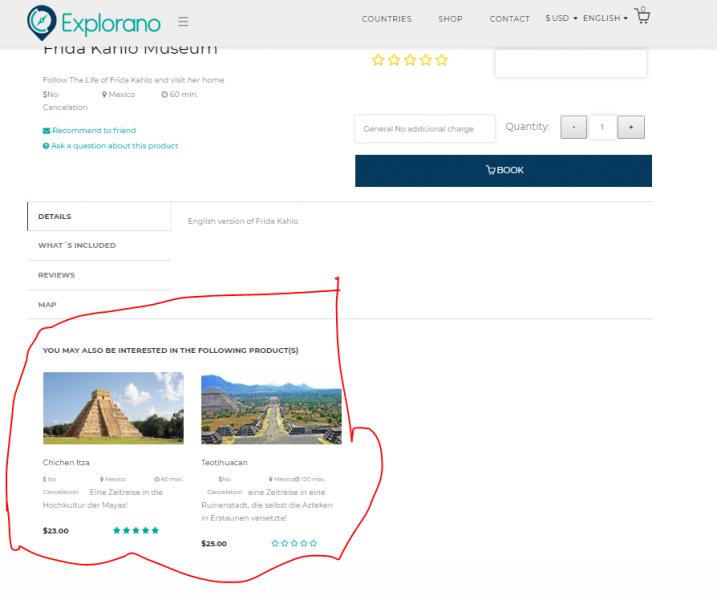Open the Reviews tab
The width and height of the screenshot is (717, 600).
(57, 275)
